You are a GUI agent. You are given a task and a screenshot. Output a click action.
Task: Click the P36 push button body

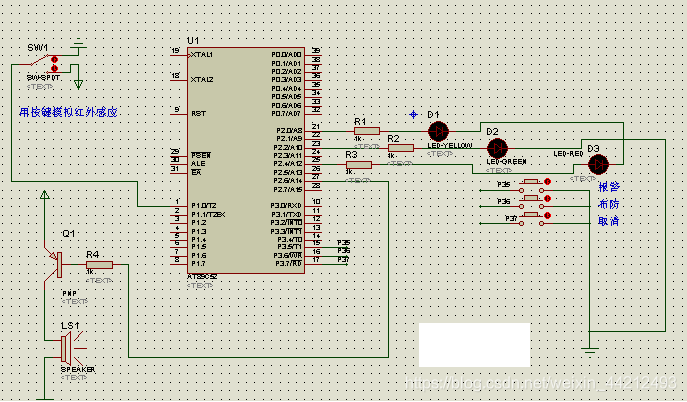coord(531,201)
